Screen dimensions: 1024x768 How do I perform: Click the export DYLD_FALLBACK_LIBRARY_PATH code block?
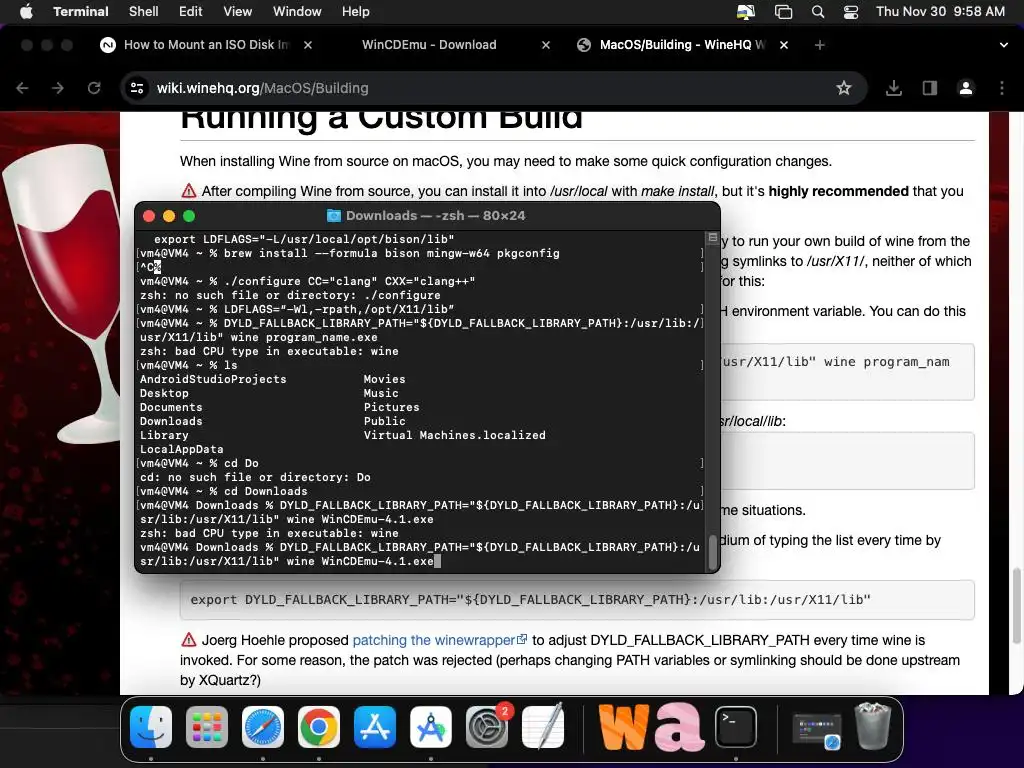pyautogui.click(x=577, y=600)
